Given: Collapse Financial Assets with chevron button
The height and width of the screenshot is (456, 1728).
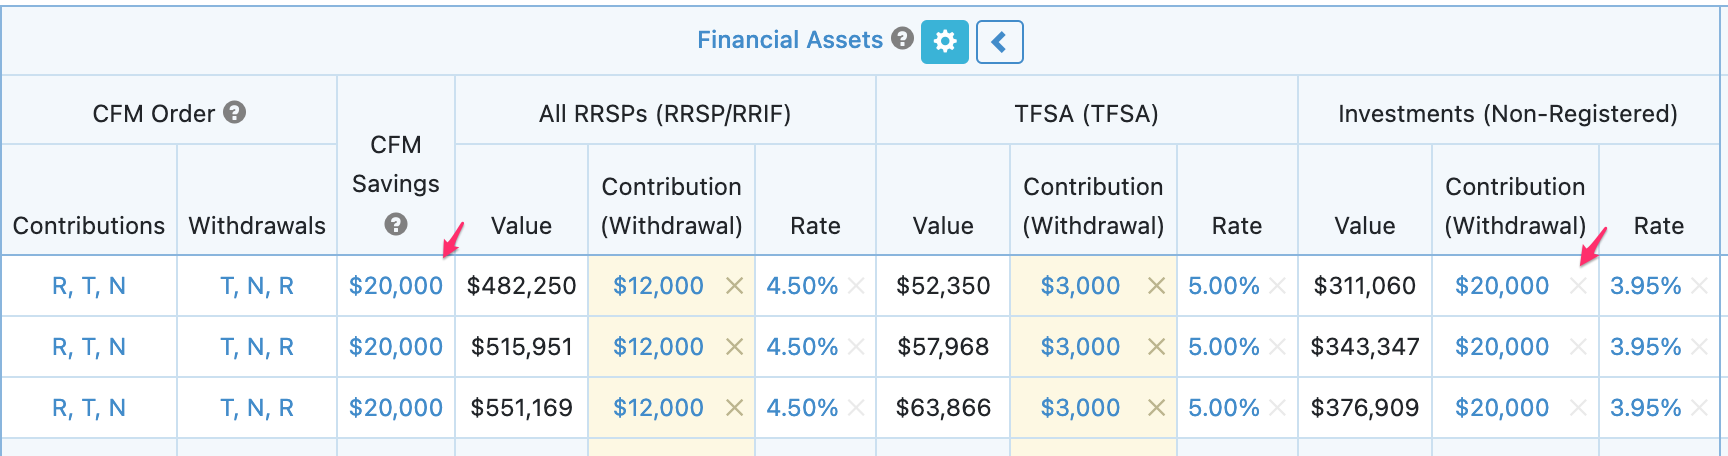Looking at the screenshot, I should click(999, 42).
